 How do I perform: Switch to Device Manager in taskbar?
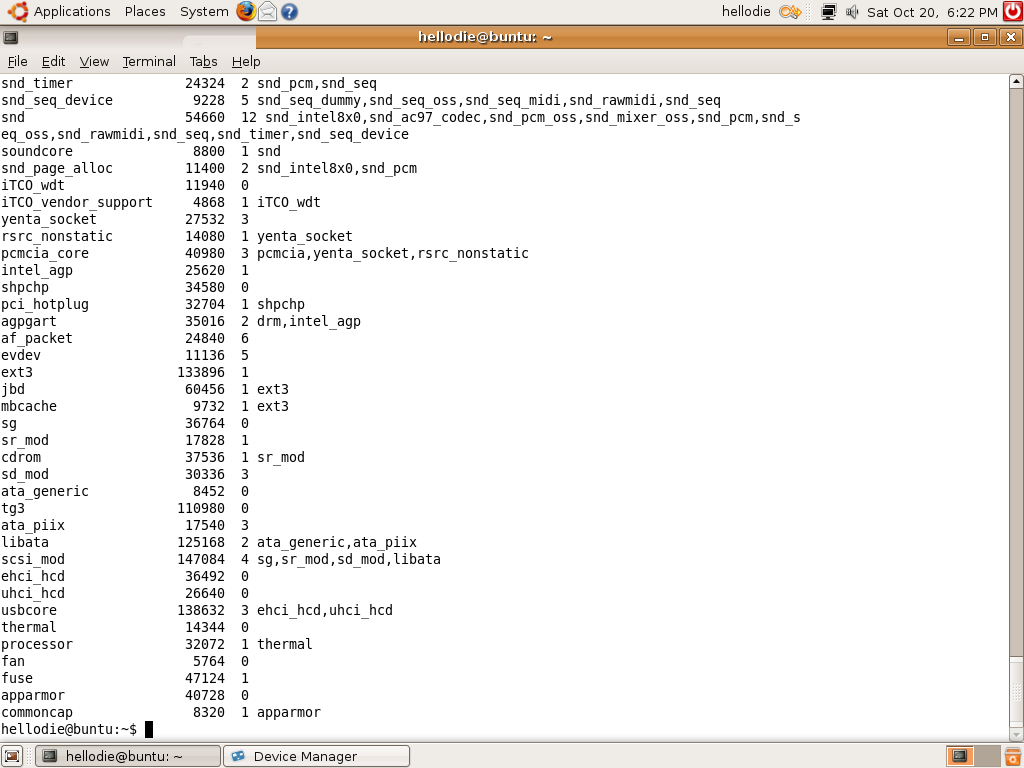[316, 756]
